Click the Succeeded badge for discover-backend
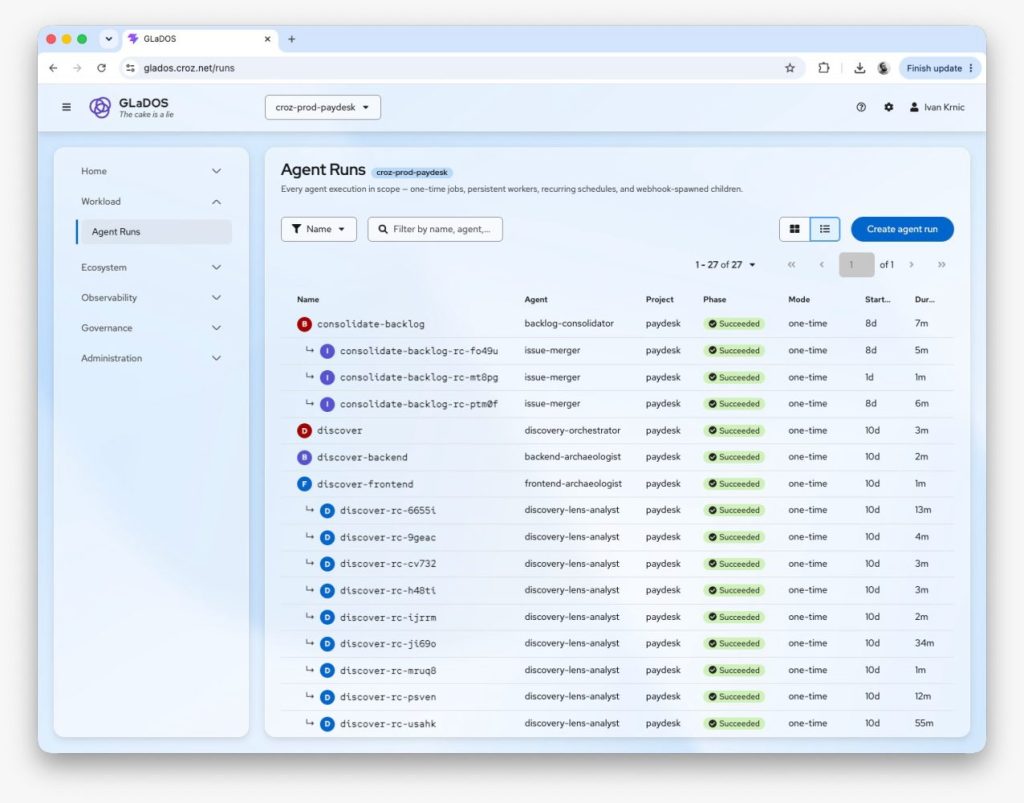This screenshot has width=1024, height=803. (x=734, y=458)
